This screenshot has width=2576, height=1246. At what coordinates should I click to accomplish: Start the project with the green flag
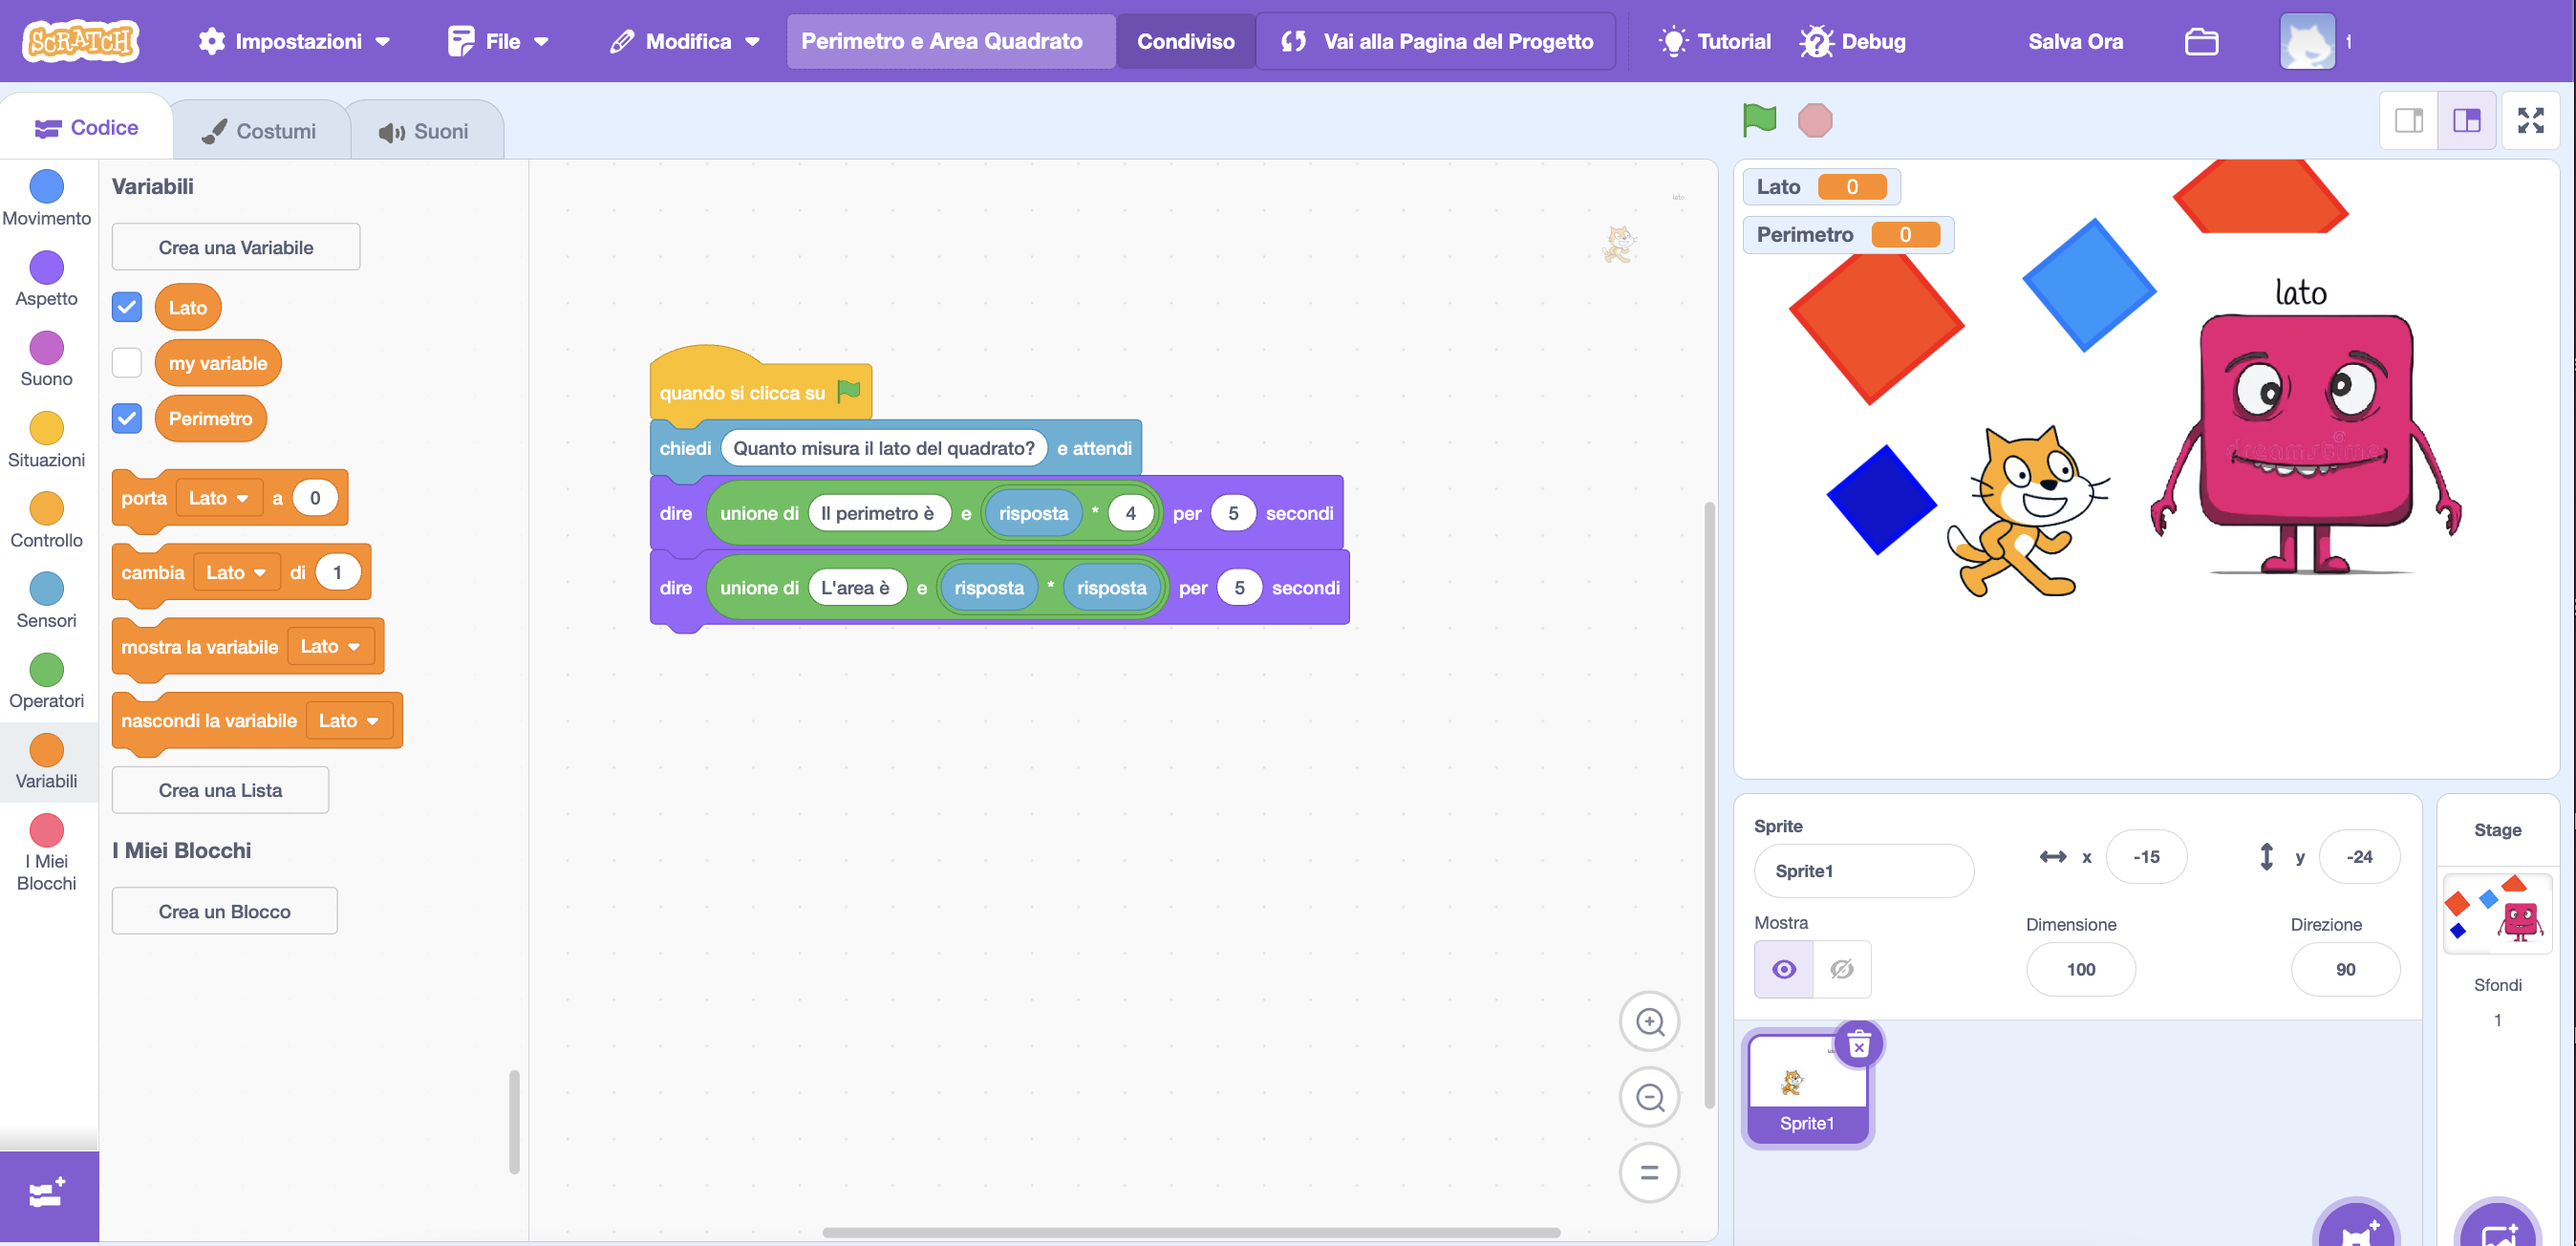(x=1759, y=120)
